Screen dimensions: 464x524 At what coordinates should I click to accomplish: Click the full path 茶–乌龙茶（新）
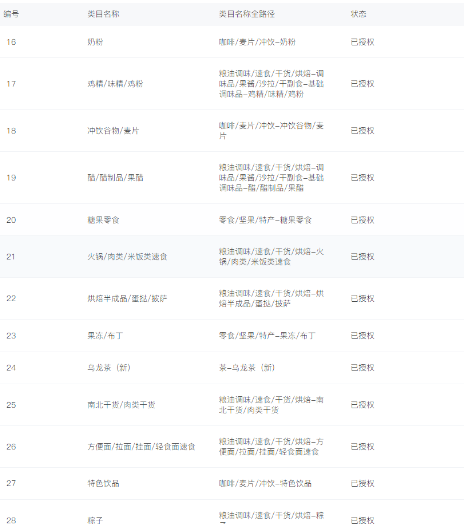coord(247,368)
